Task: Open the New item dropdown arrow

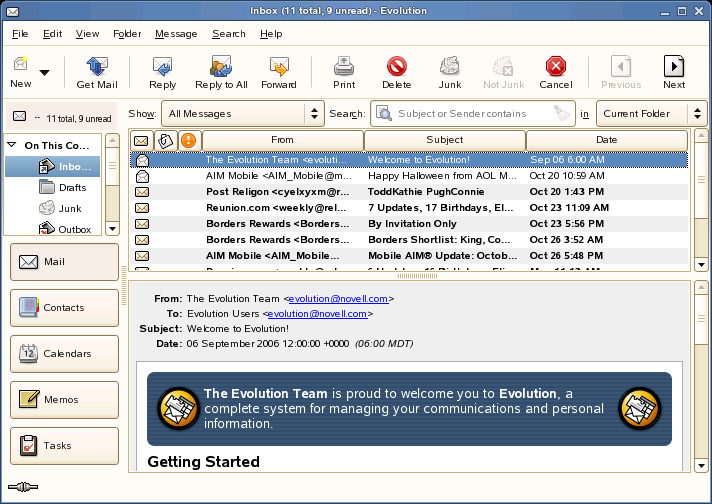Action: (44, 72)
